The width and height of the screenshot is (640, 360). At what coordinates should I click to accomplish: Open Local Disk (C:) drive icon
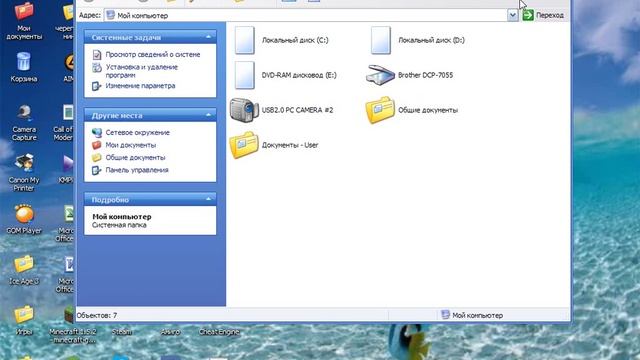[244, 40]
